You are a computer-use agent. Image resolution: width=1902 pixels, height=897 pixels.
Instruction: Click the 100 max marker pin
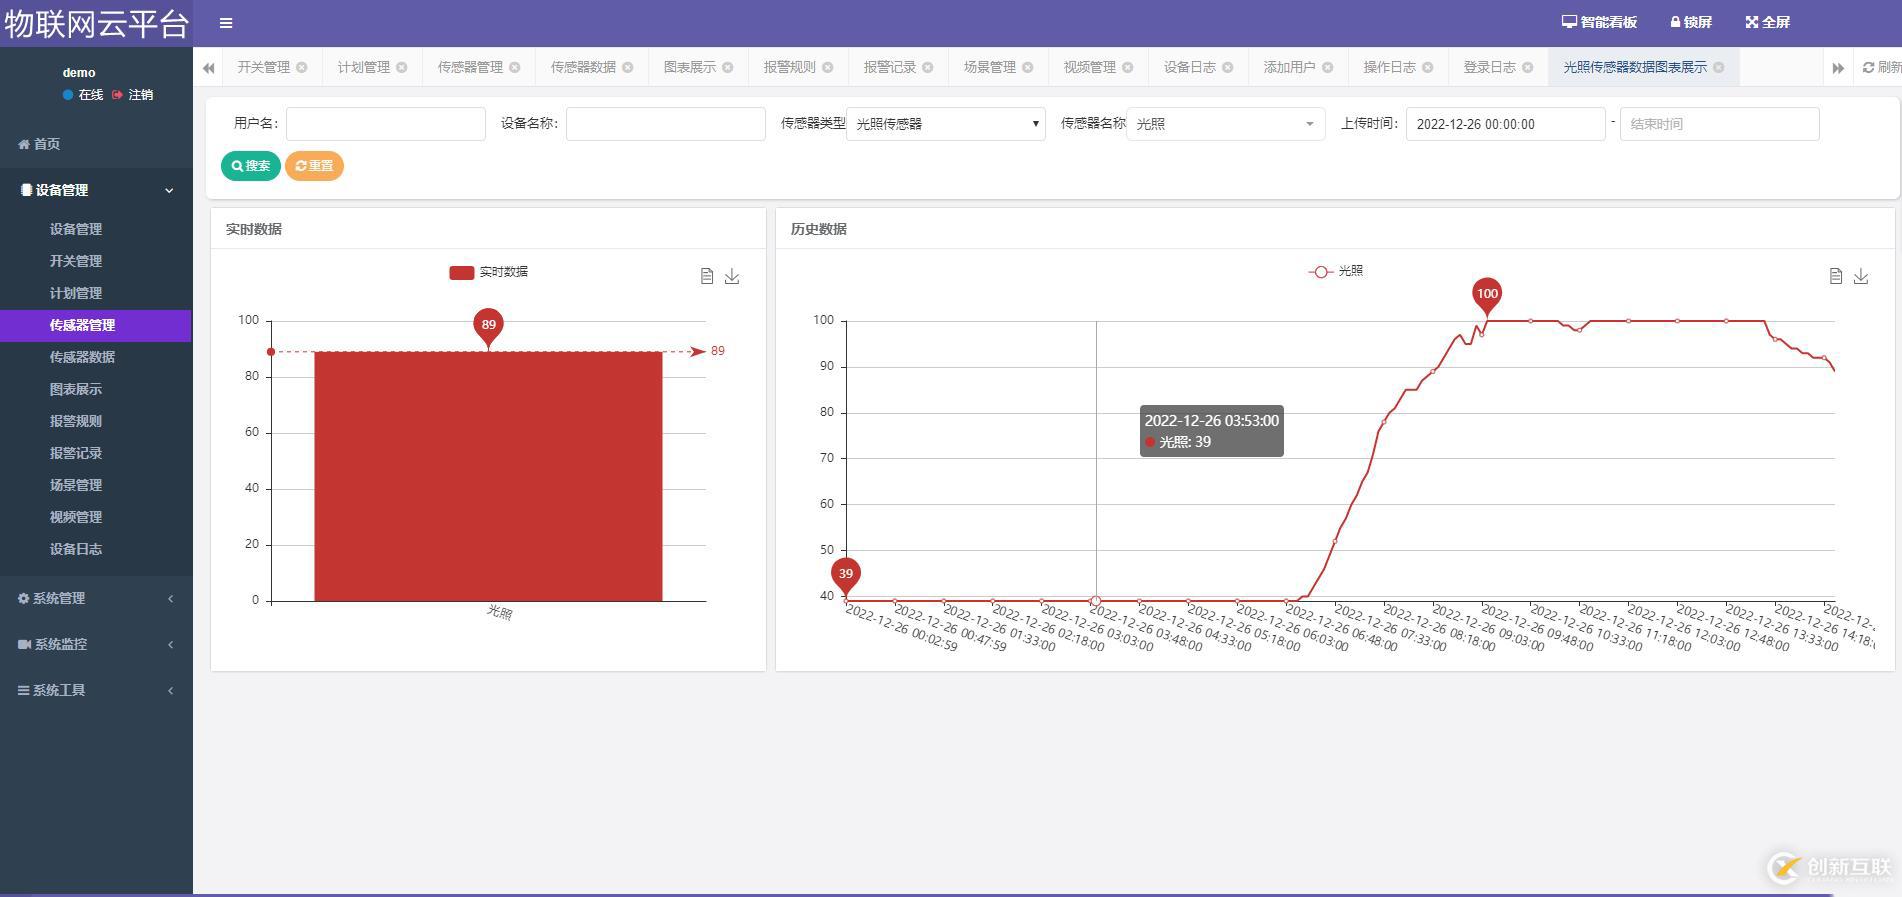pyautogui.click(x=1487, y=296)
